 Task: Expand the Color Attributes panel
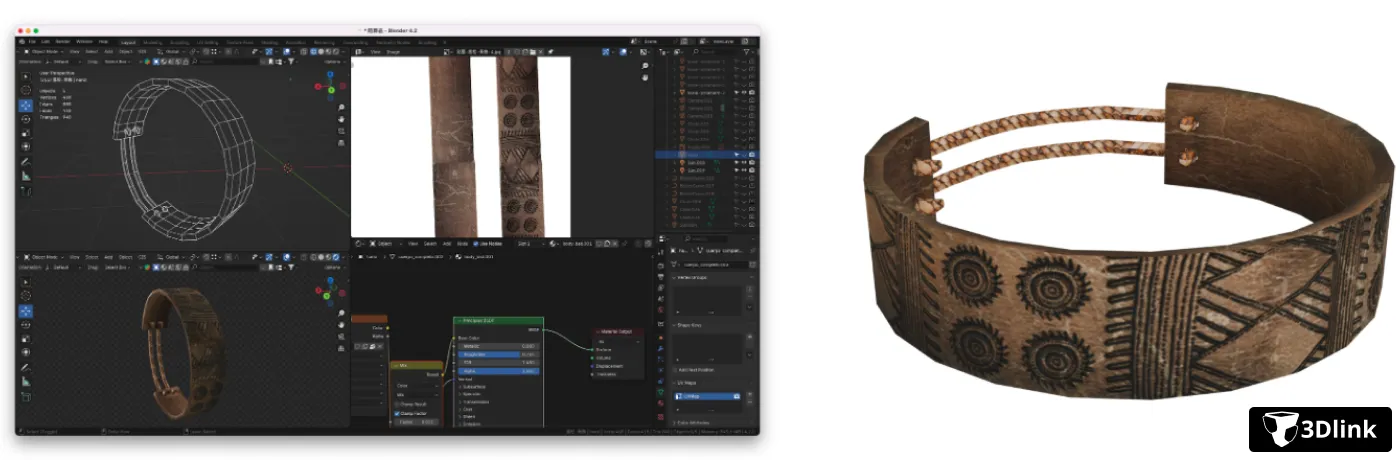[690, 423]
